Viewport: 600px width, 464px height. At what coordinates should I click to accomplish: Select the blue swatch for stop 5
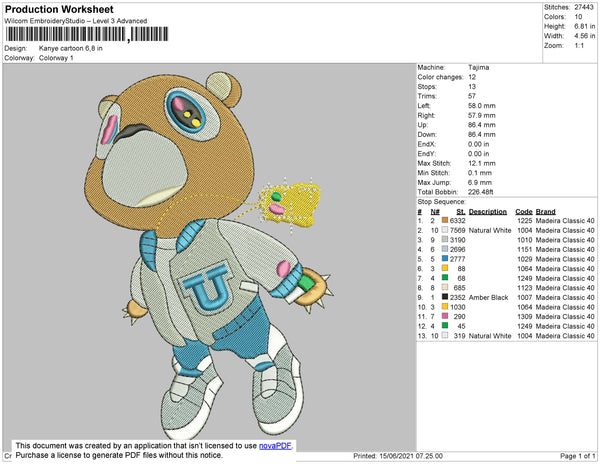click(445, 259)
